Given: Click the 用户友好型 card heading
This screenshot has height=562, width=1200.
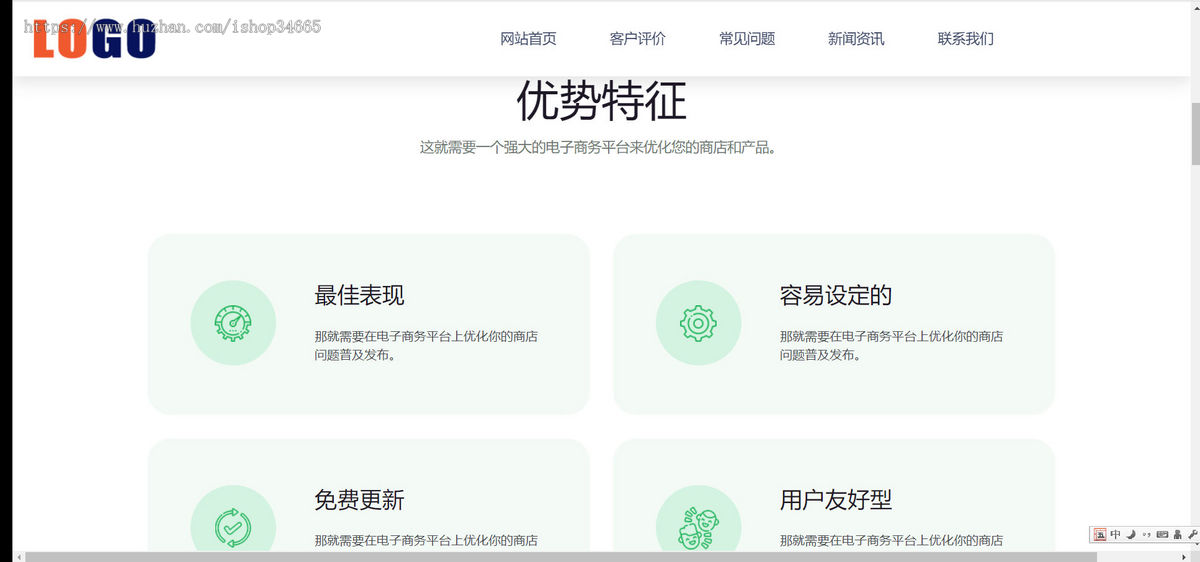Looking at the screenshot, I should [836, 500].
